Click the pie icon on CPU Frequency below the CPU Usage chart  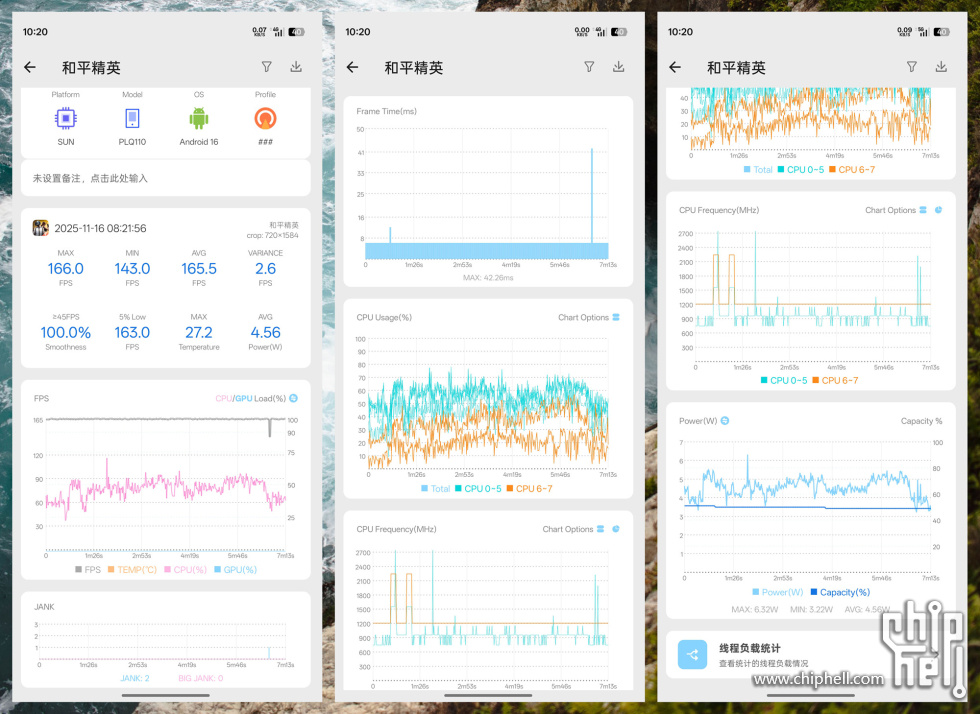[617, 529]
